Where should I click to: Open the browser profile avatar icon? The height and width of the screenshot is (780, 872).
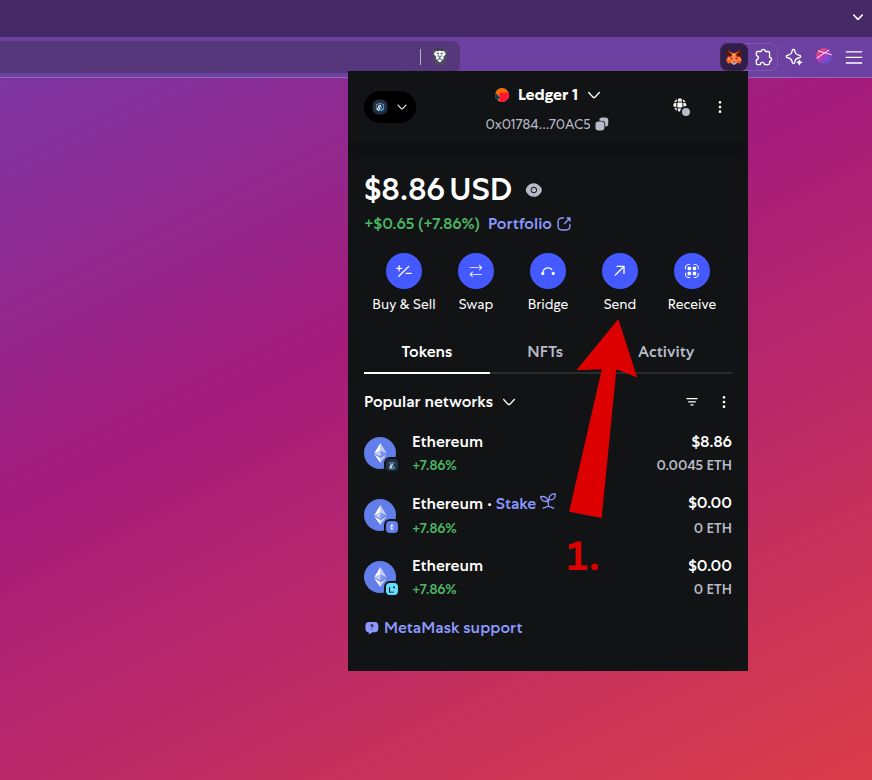coord(824,56)
